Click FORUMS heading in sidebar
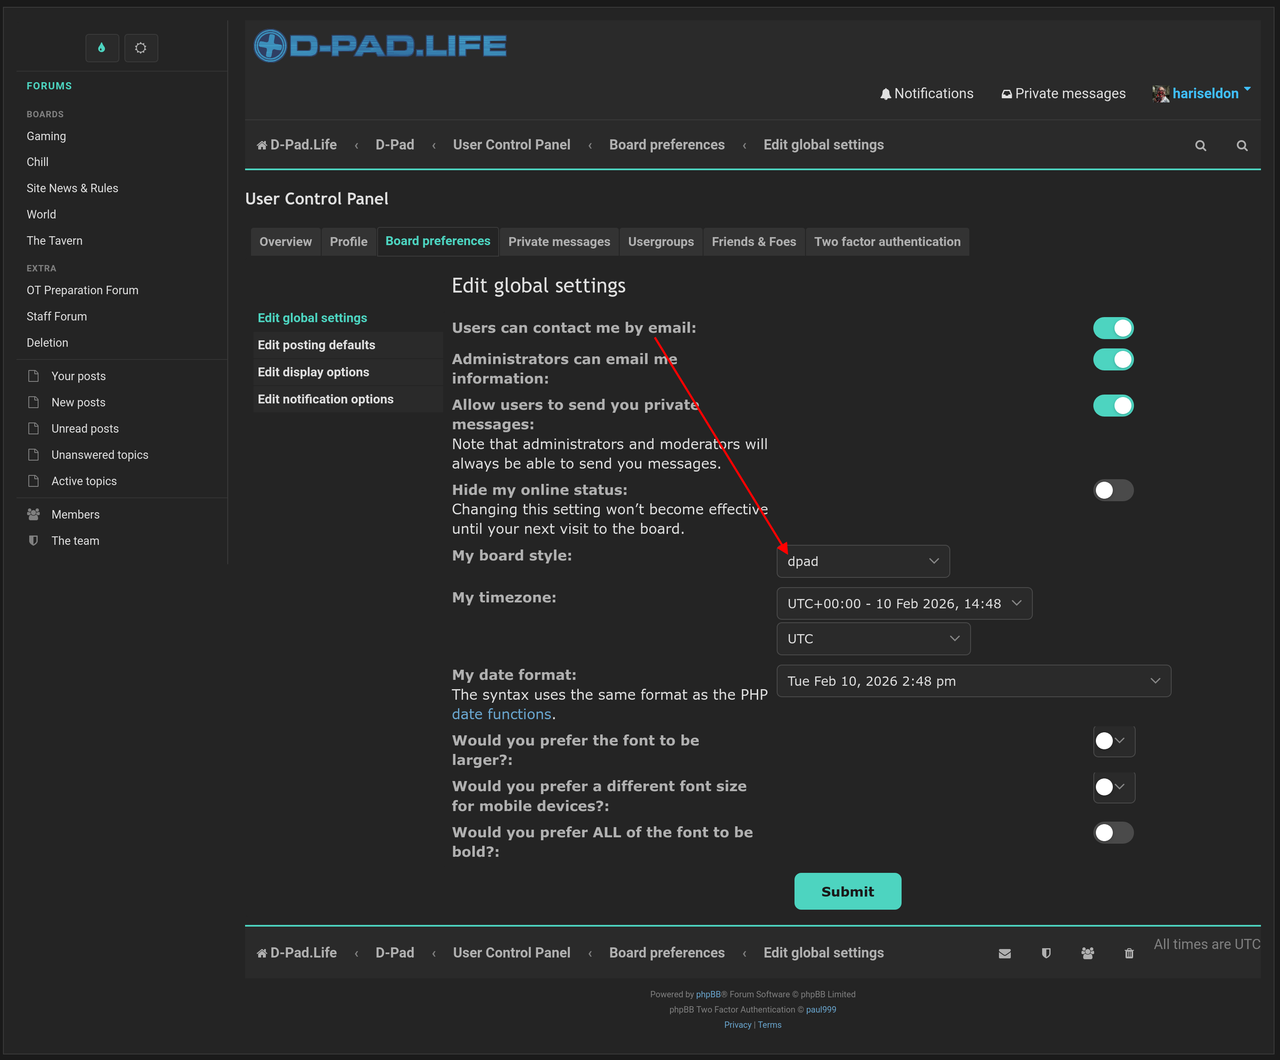Viewport: 1280px width, 1060px height. click(49, 86)
